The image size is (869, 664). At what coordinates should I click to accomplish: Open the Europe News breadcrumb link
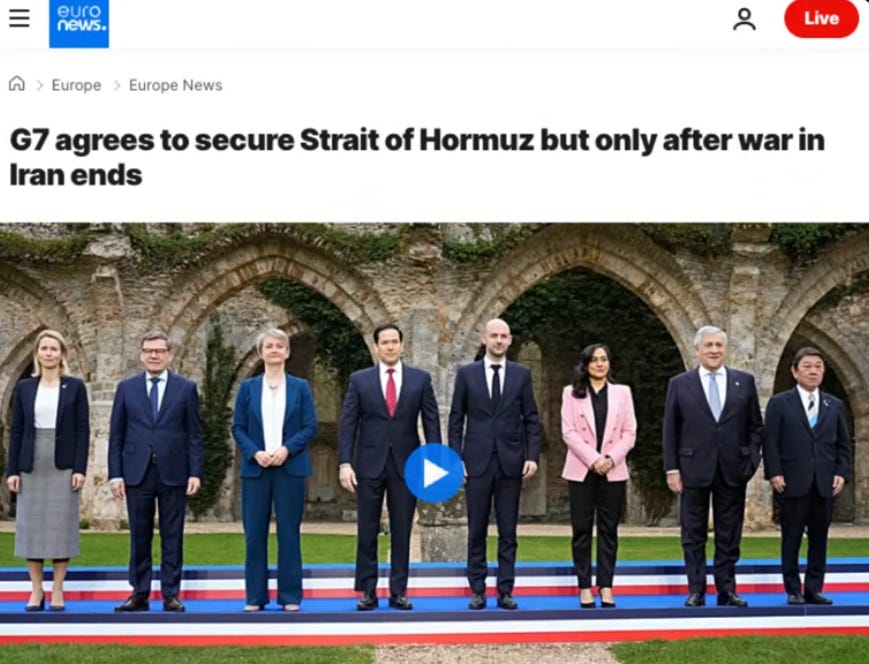click(176, 85)
